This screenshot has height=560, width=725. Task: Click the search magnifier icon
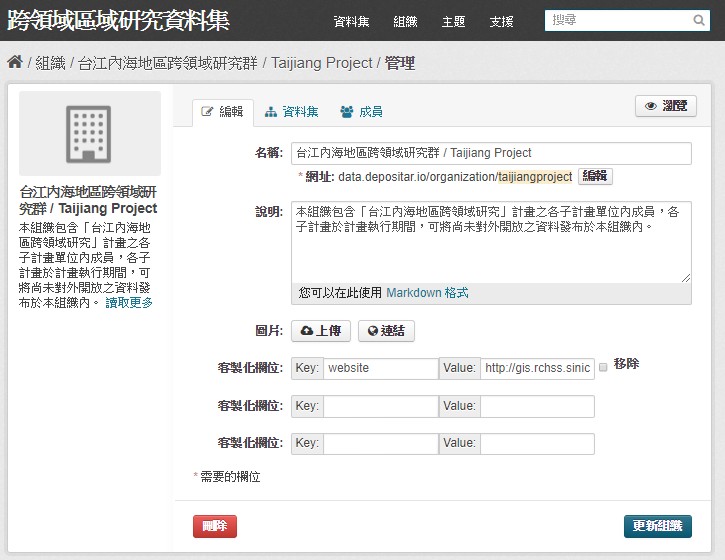(x=699, y=20)
